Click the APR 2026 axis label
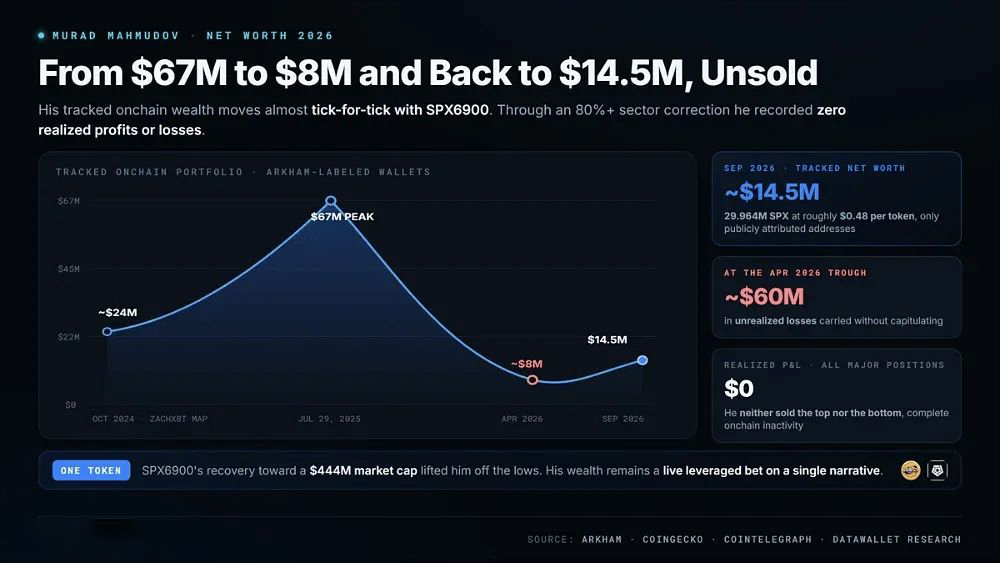Screen dimensions: 1000x563 (x=522, y=419)
